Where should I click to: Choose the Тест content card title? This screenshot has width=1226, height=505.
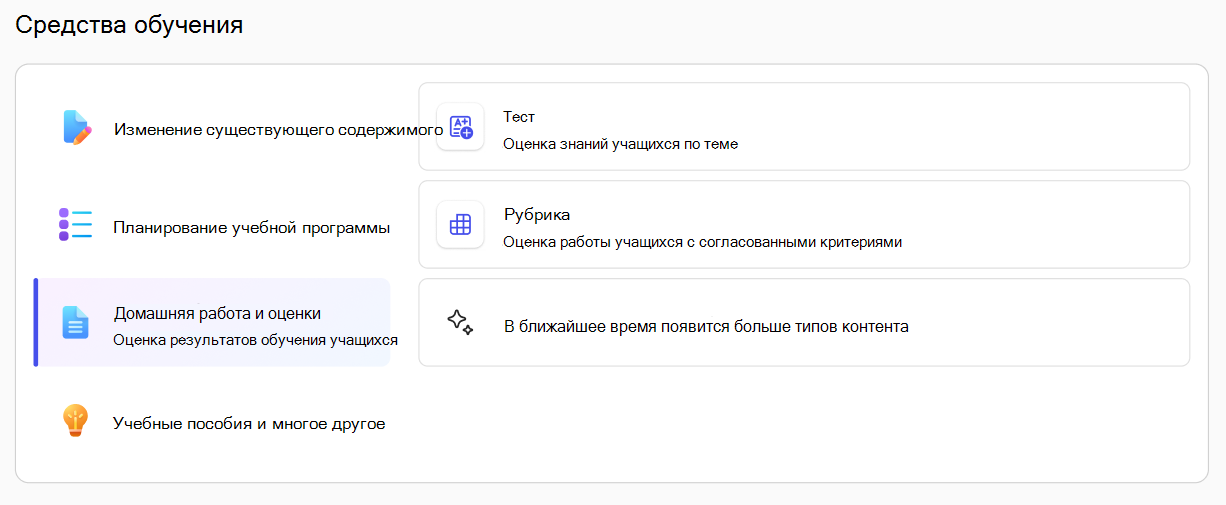point(519,117)
